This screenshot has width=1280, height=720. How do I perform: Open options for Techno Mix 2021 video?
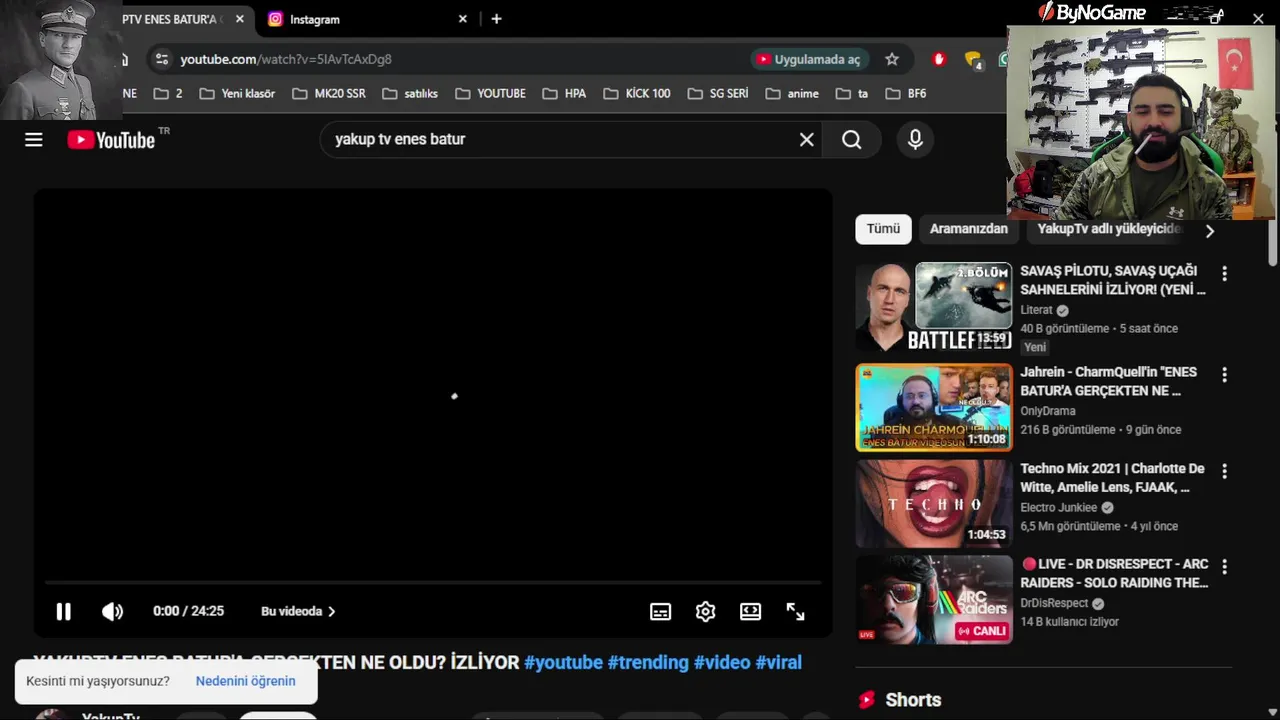click(1224, 470)
